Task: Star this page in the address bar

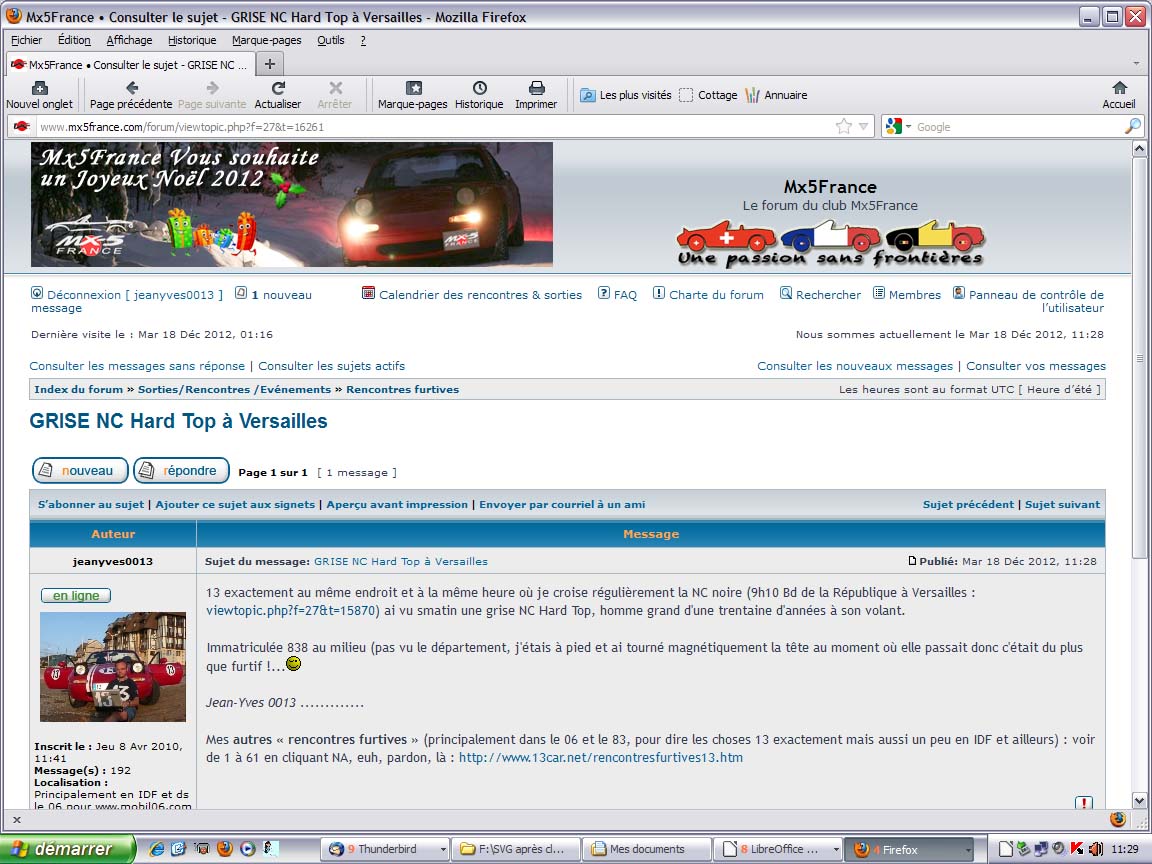Action: pyautogui.click(x=843, y=126)
